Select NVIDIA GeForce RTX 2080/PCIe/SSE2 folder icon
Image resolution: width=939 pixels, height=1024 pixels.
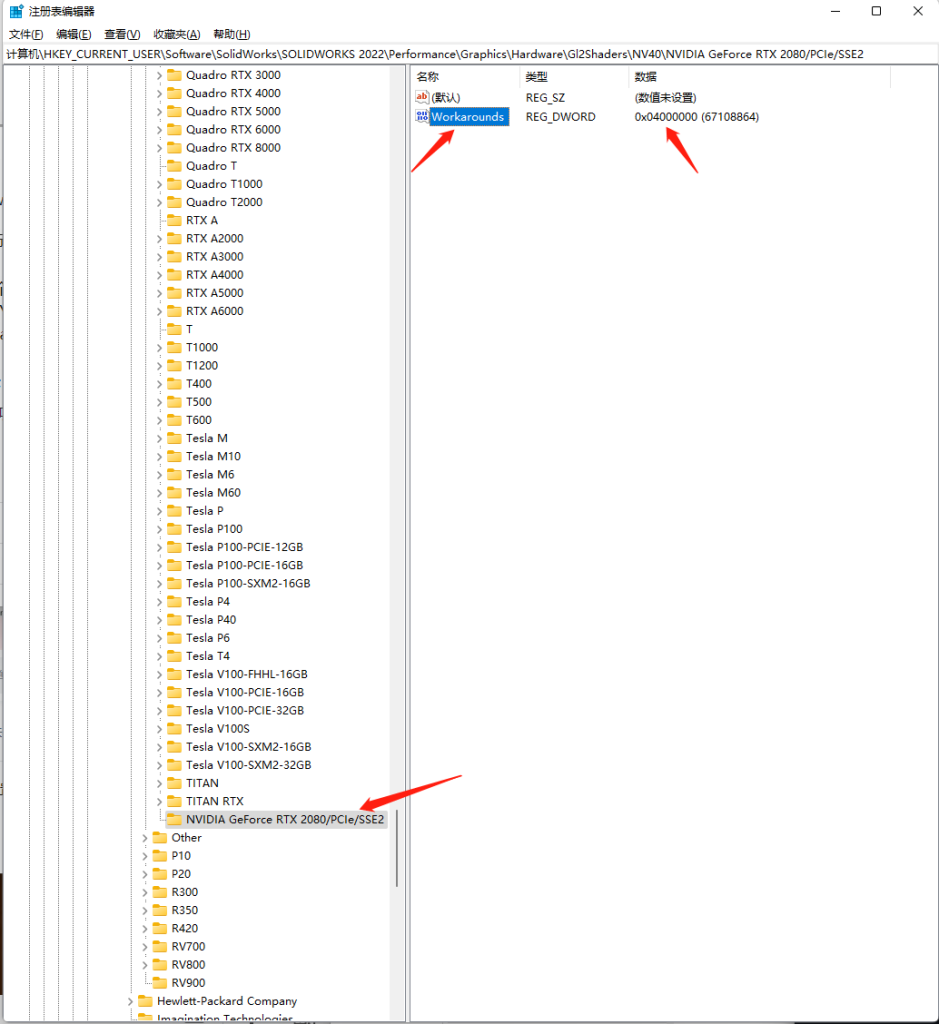(174, 819)
